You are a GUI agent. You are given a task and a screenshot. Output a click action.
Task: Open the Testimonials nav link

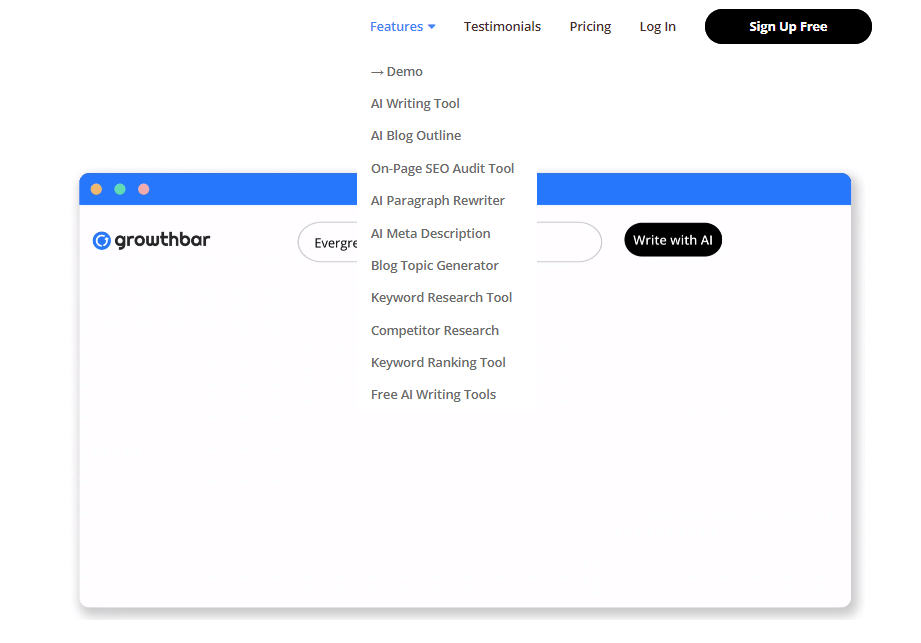(x=502, y=26)
